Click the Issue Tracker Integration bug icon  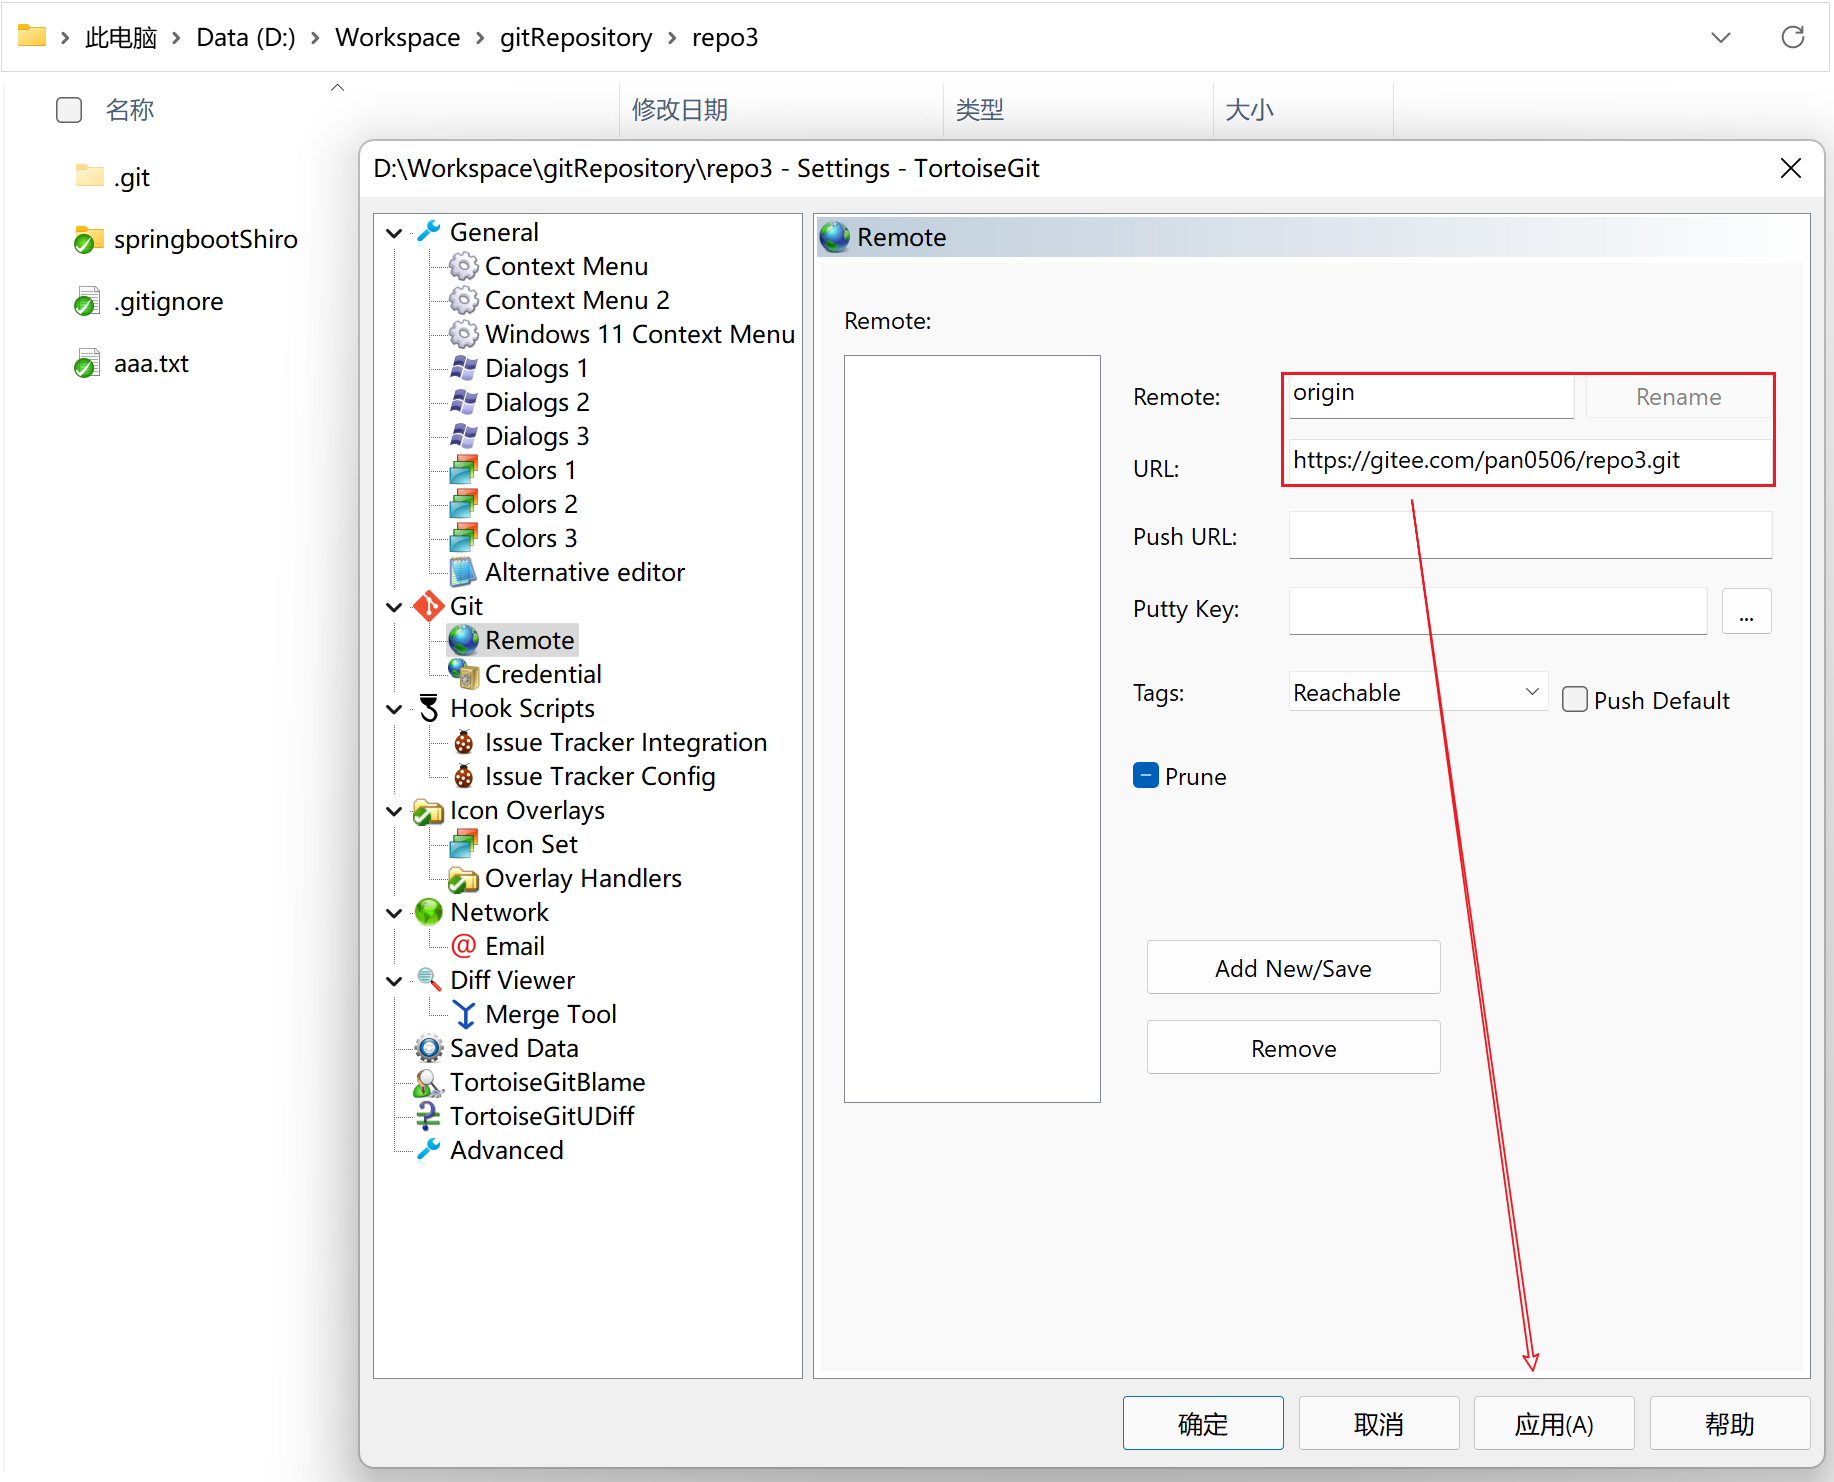tap(463, 743)
